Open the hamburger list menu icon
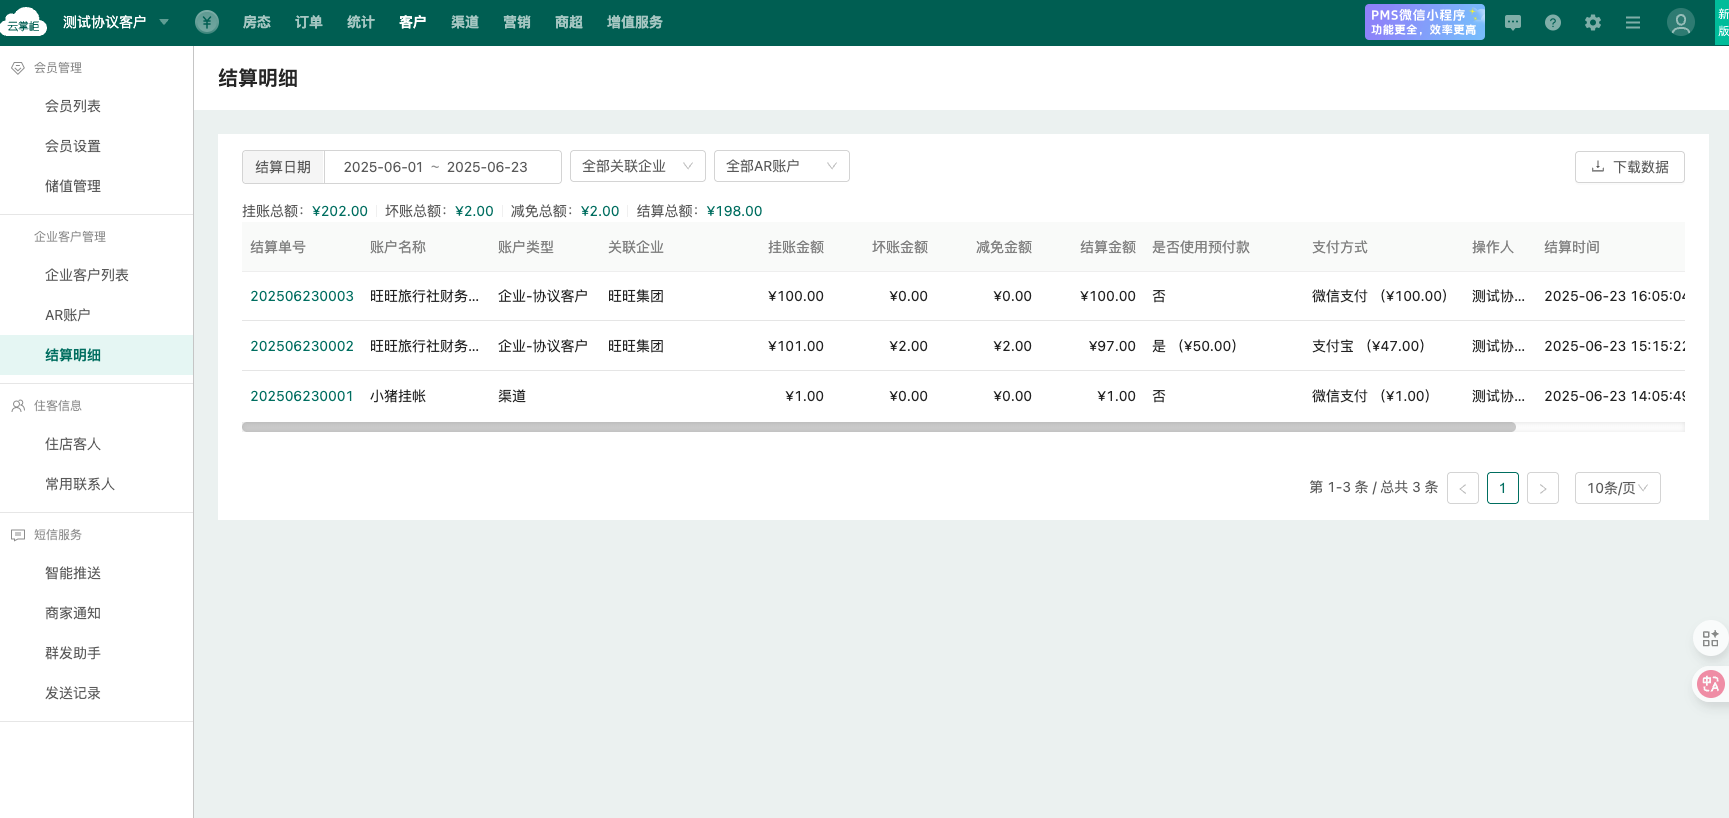Viewport: 1729px width, 818px height. (1633, 22)
